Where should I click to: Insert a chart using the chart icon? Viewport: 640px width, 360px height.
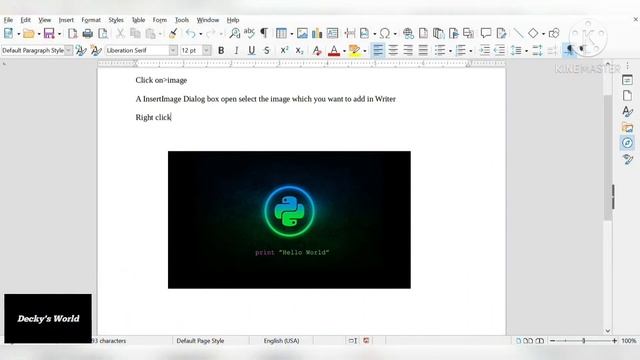click(317, 33)
